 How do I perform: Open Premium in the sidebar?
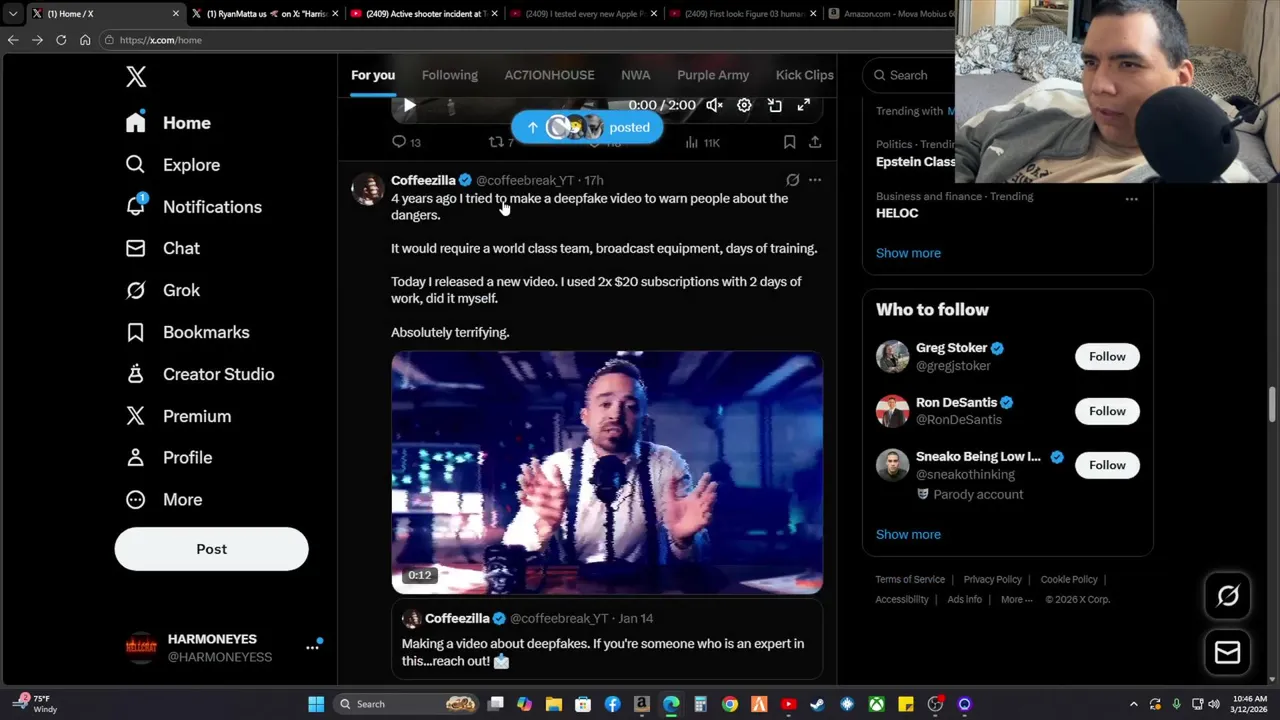pyautogui.click(x=178, y=416)
